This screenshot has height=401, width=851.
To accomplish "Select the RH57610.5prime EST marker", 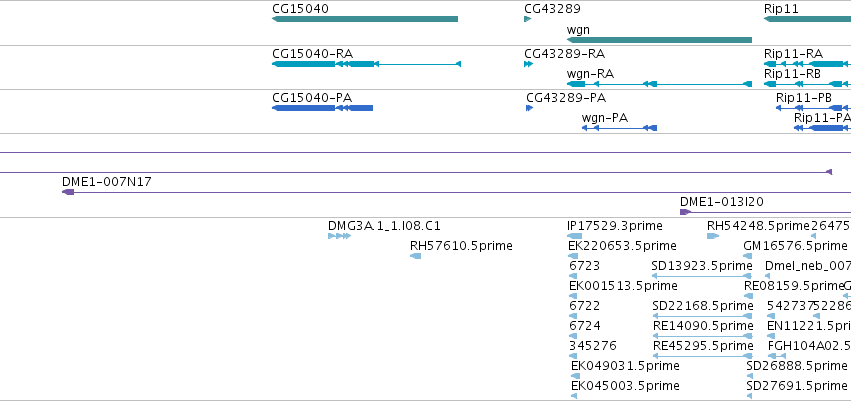I will [x=416, y=256].
